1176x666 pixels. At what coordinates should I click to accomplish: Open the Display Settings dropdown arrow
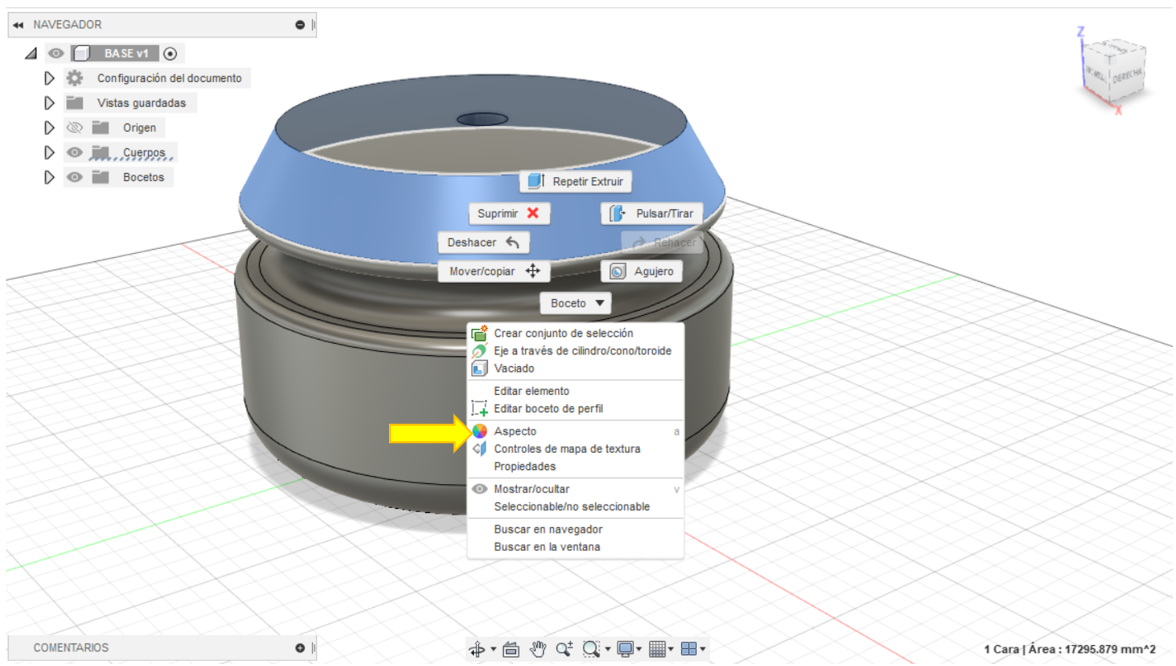639,650
